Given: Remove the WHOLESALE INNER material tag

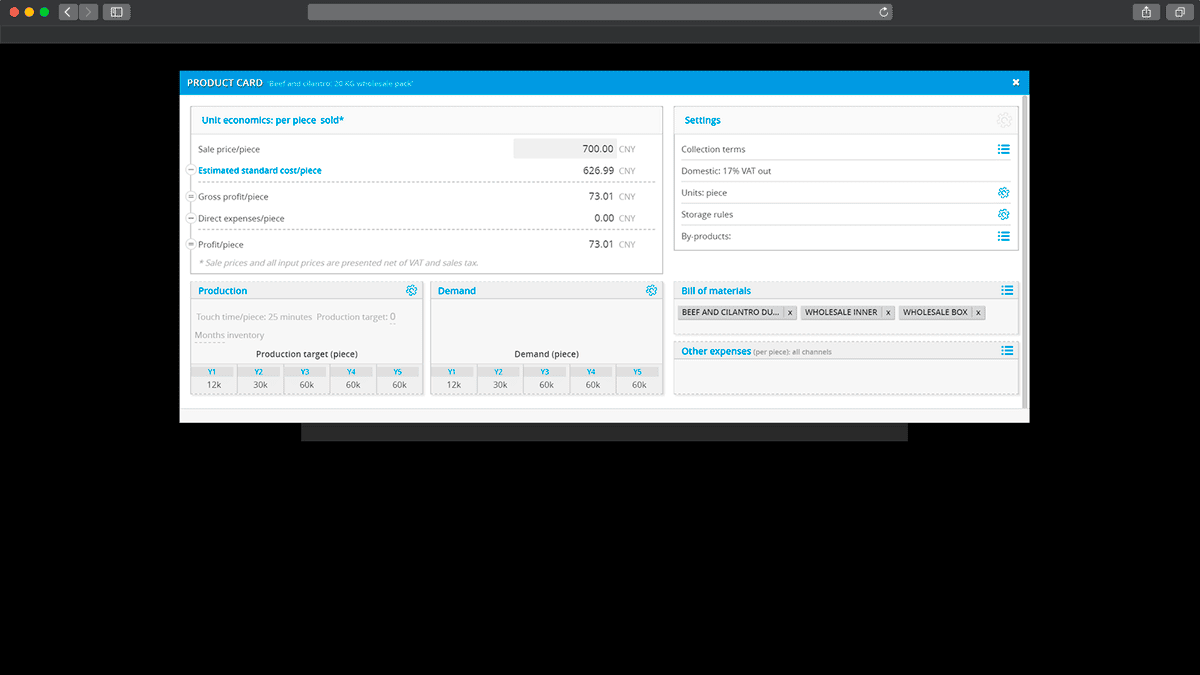Looking at the screenshot, I should (887, 313).
